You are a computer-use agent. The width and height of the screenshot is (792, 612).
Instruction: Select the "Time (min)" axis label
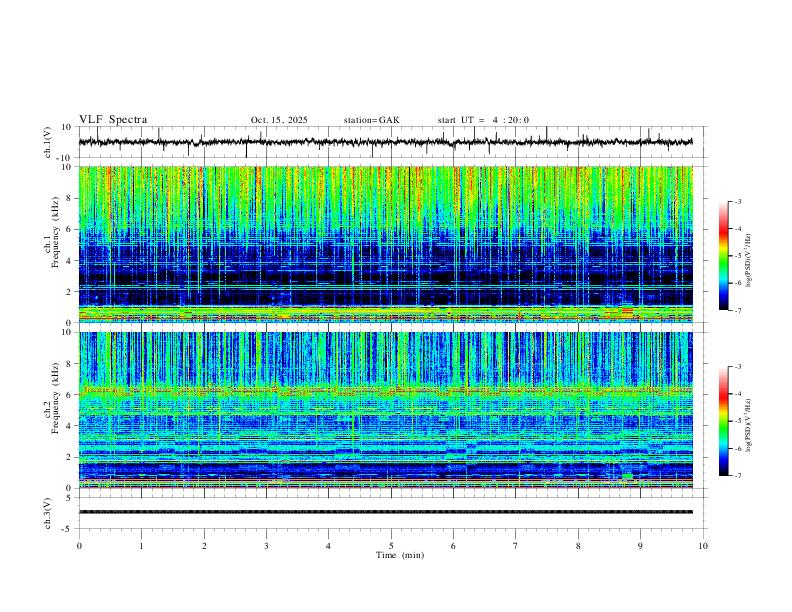pyautogui.click(x=400, y=555)
